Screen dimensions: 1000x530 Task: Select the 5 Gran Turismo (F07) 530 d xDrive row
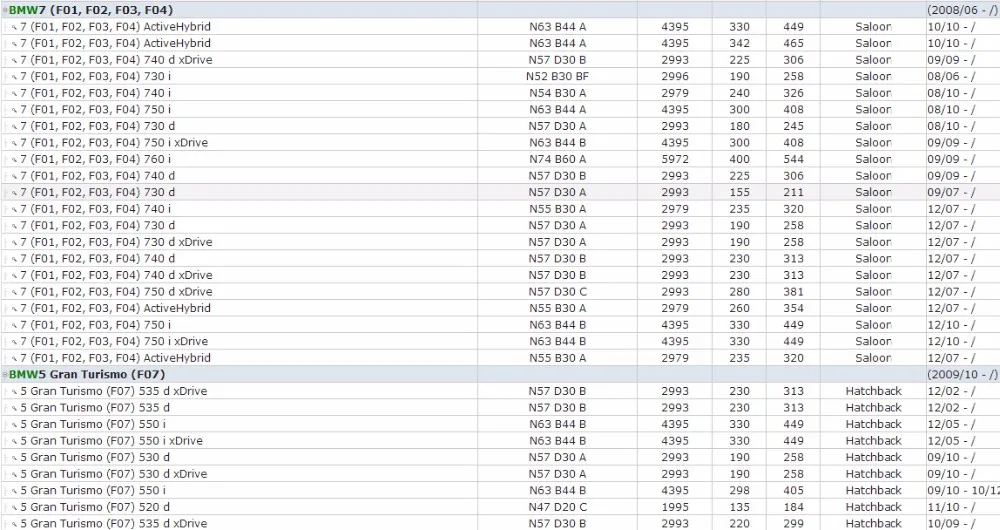point(500,474)
